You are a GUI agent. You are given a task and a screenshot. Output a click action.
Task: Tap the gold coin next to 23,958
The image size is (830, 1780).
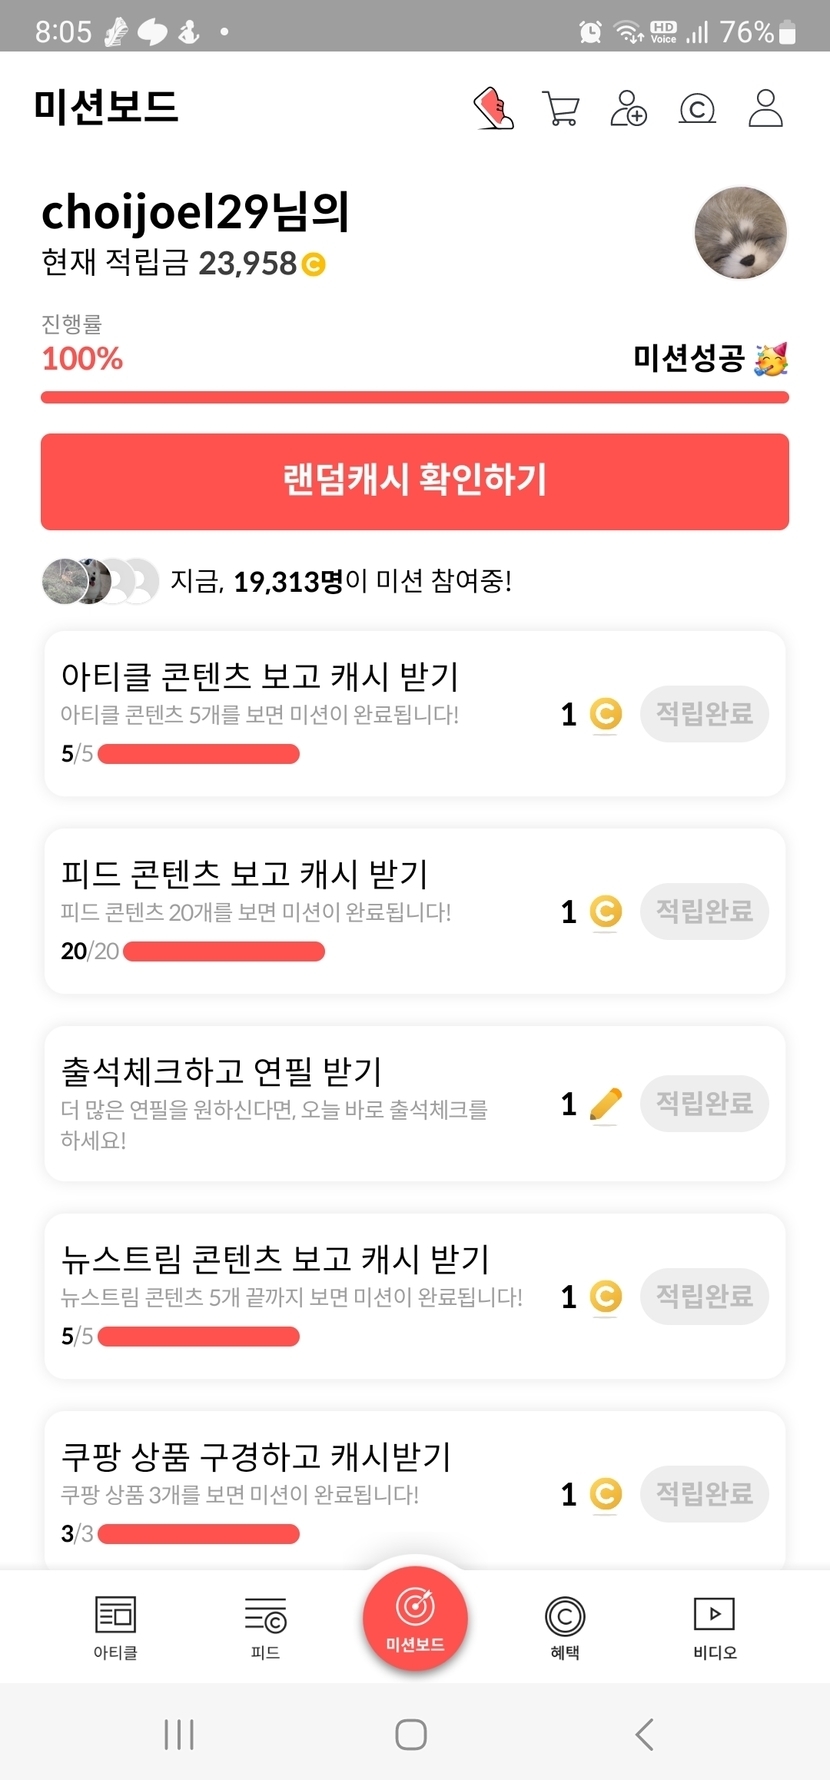[314, 264]
